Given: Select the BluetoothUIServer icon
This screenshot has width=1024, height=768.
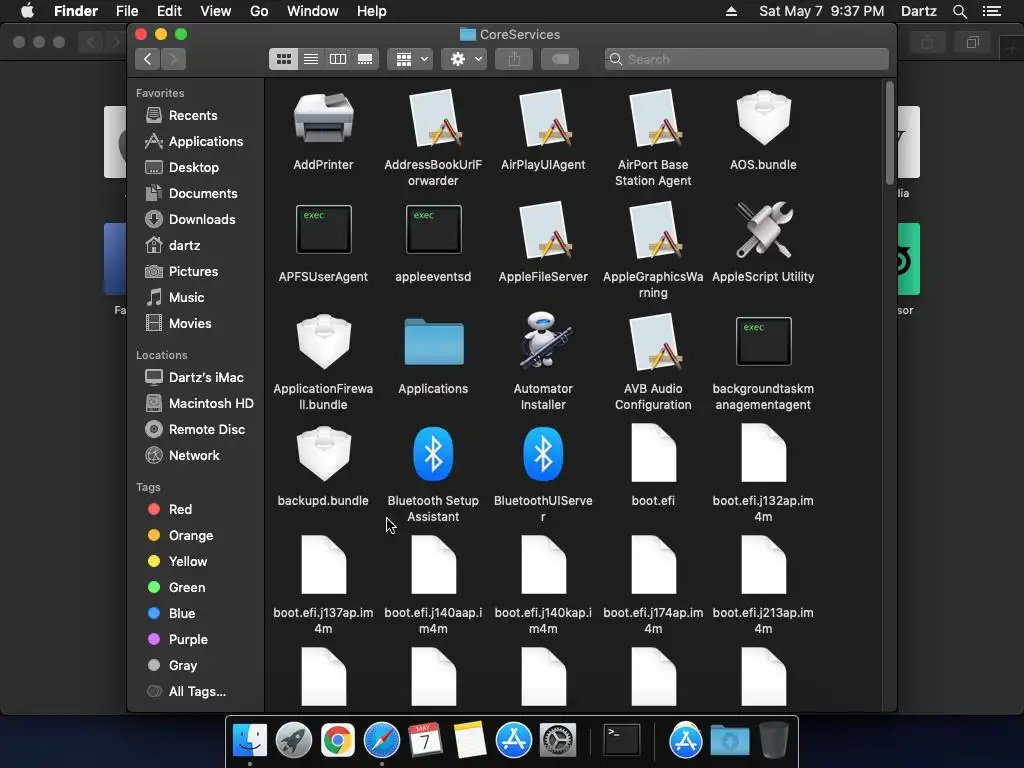Looking at the screenshot, I should [x=543, y=454].
